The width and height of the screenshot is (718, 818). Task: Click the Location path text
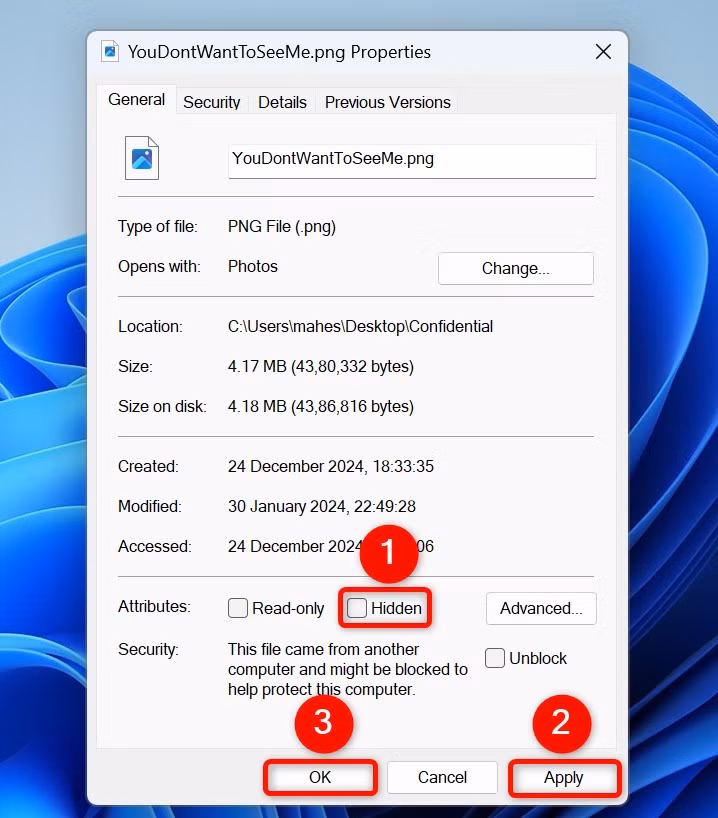coord(361,327)
